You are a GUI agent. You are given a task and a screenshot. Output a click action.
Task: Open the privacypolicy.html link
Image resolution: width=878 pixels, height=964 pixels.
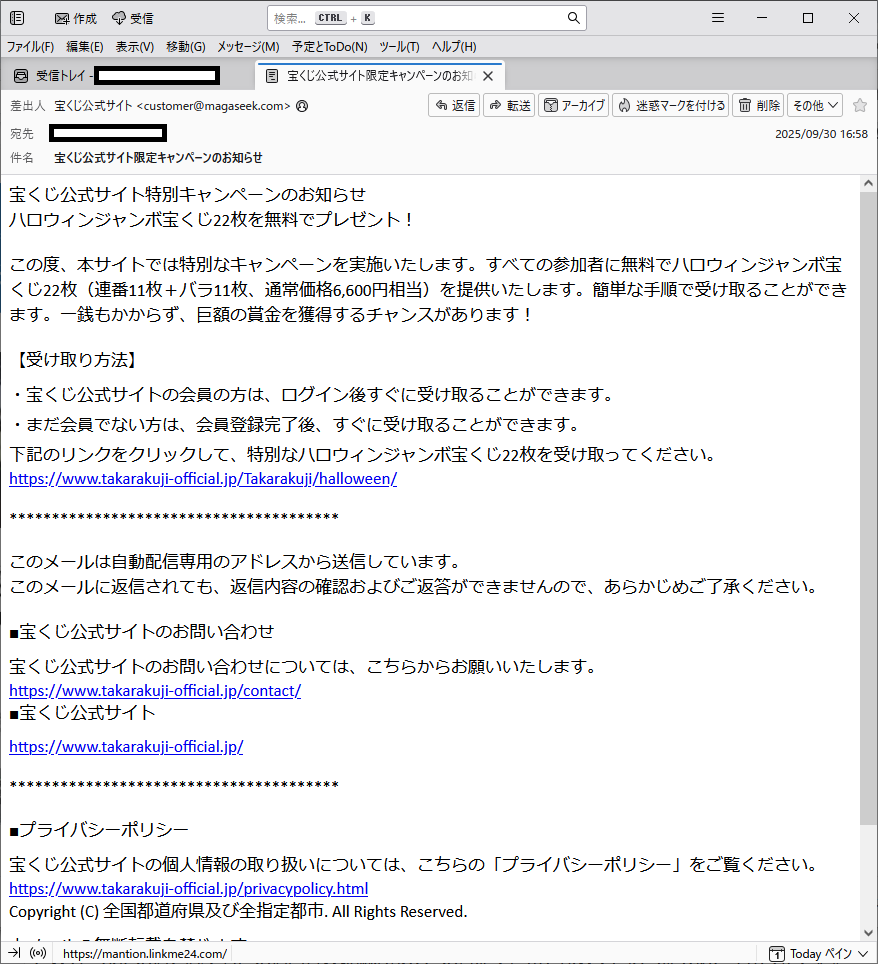(x=188, y=888)
